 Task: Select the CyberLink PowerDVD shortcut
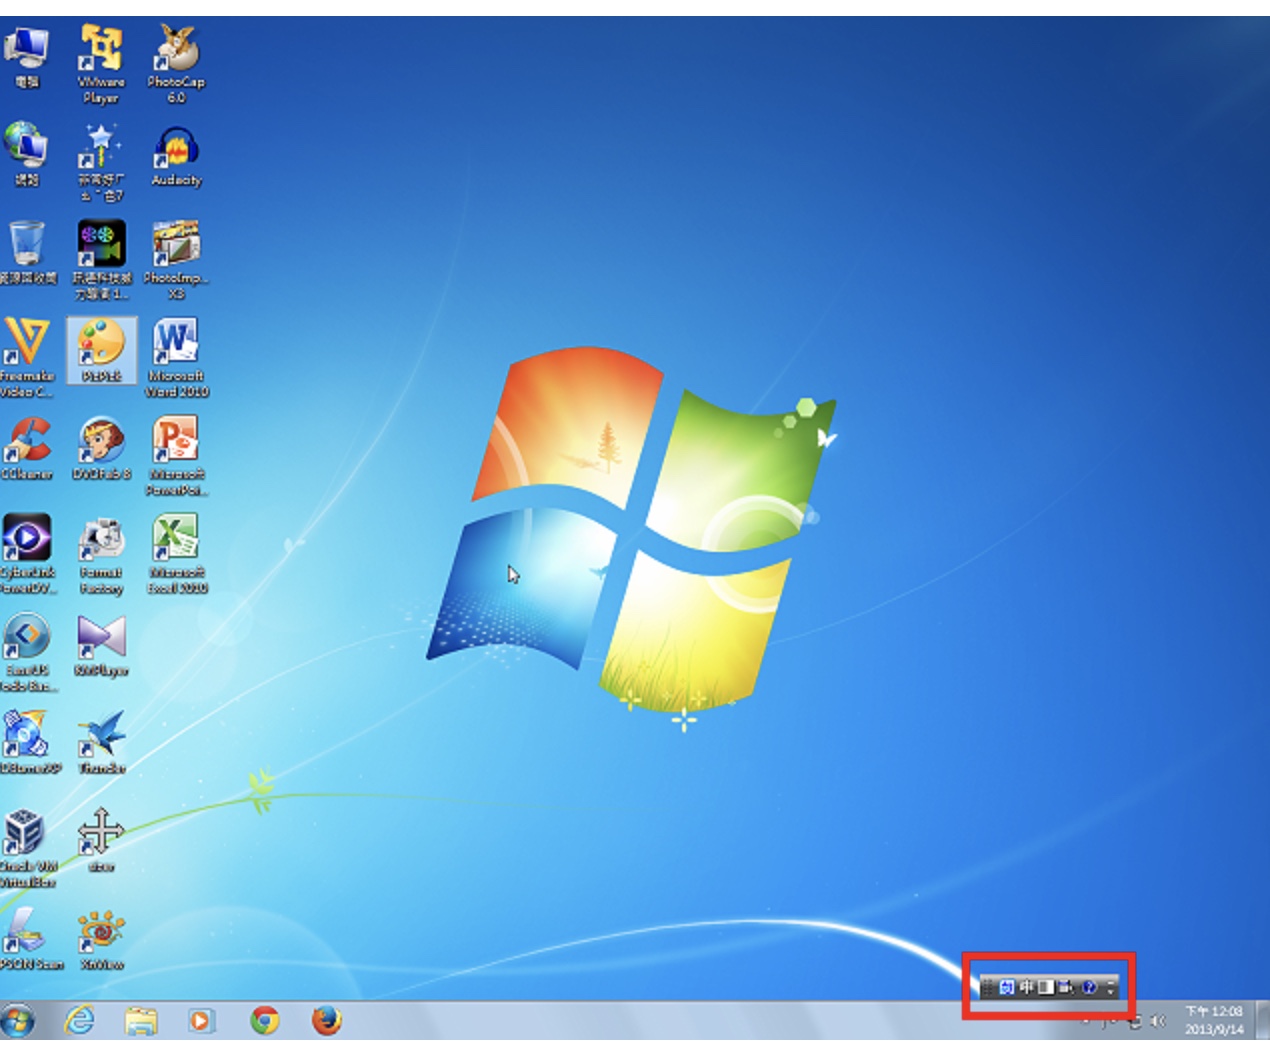coord(27,554)
